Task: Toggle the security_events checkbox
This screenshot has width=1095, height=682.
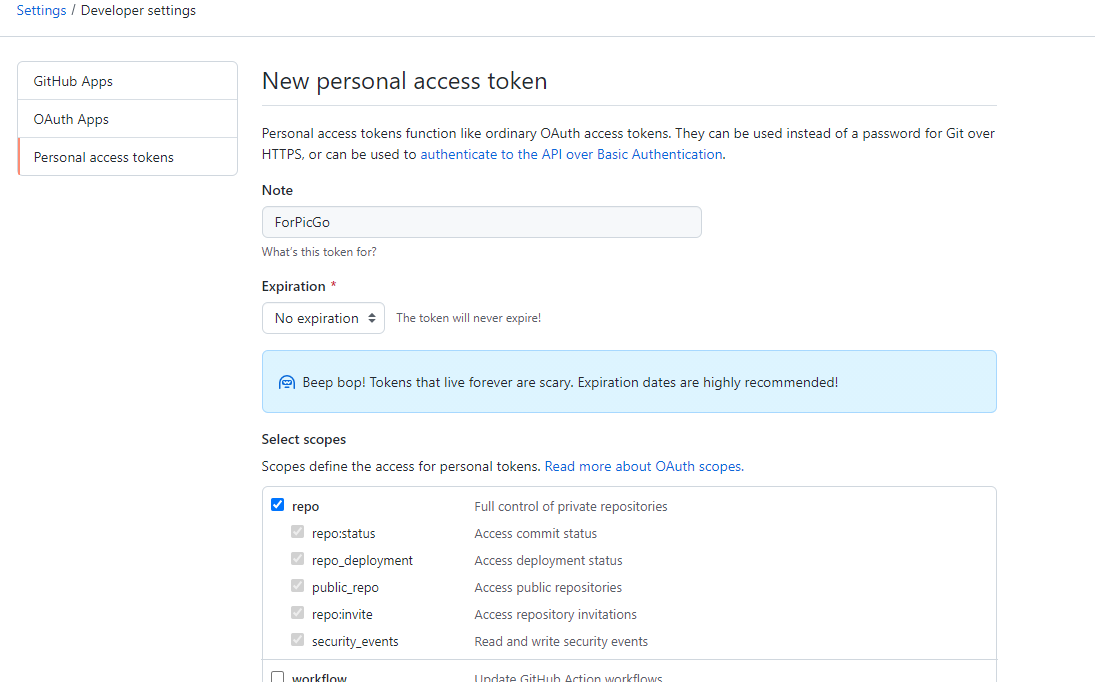Action: 297,640
